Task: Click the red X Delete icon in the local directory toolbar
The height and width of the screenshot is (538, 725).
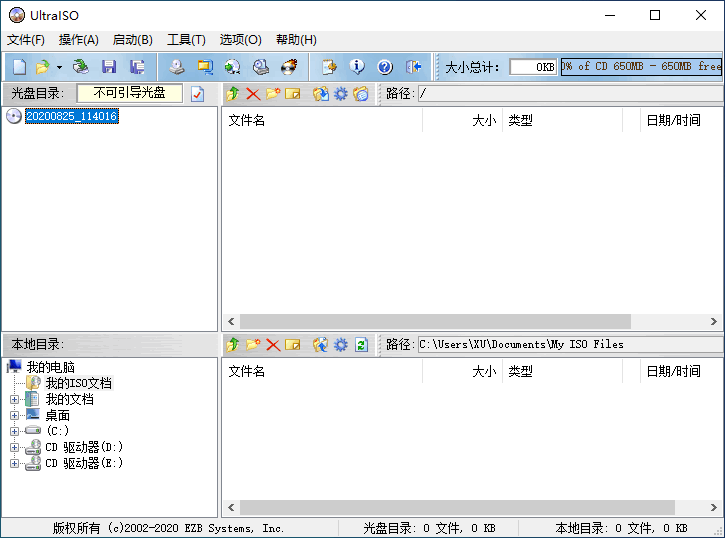Action: pyautogui.click(x=273, y=345)
